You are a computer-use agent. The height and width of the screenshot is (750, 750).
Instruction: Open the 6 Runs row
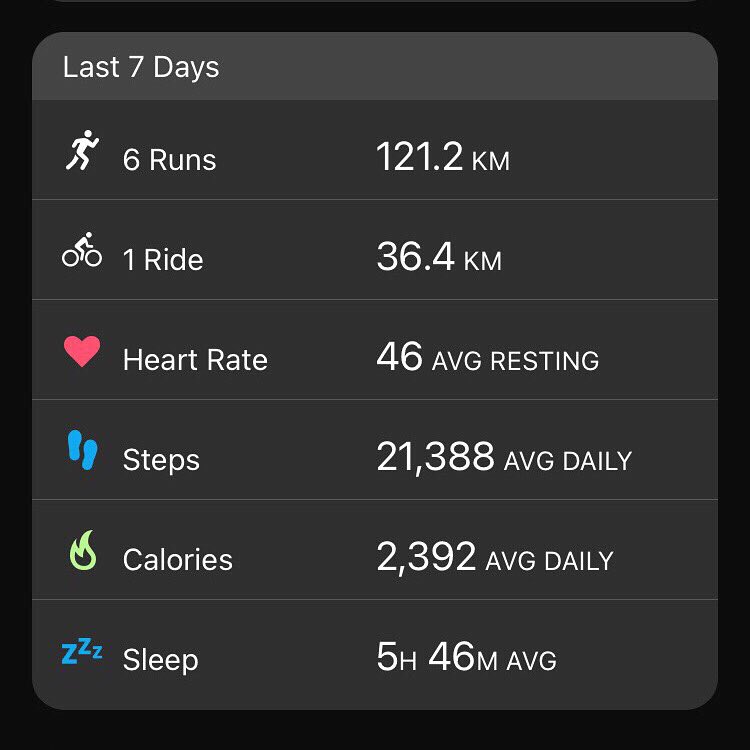tap(375, 150)
